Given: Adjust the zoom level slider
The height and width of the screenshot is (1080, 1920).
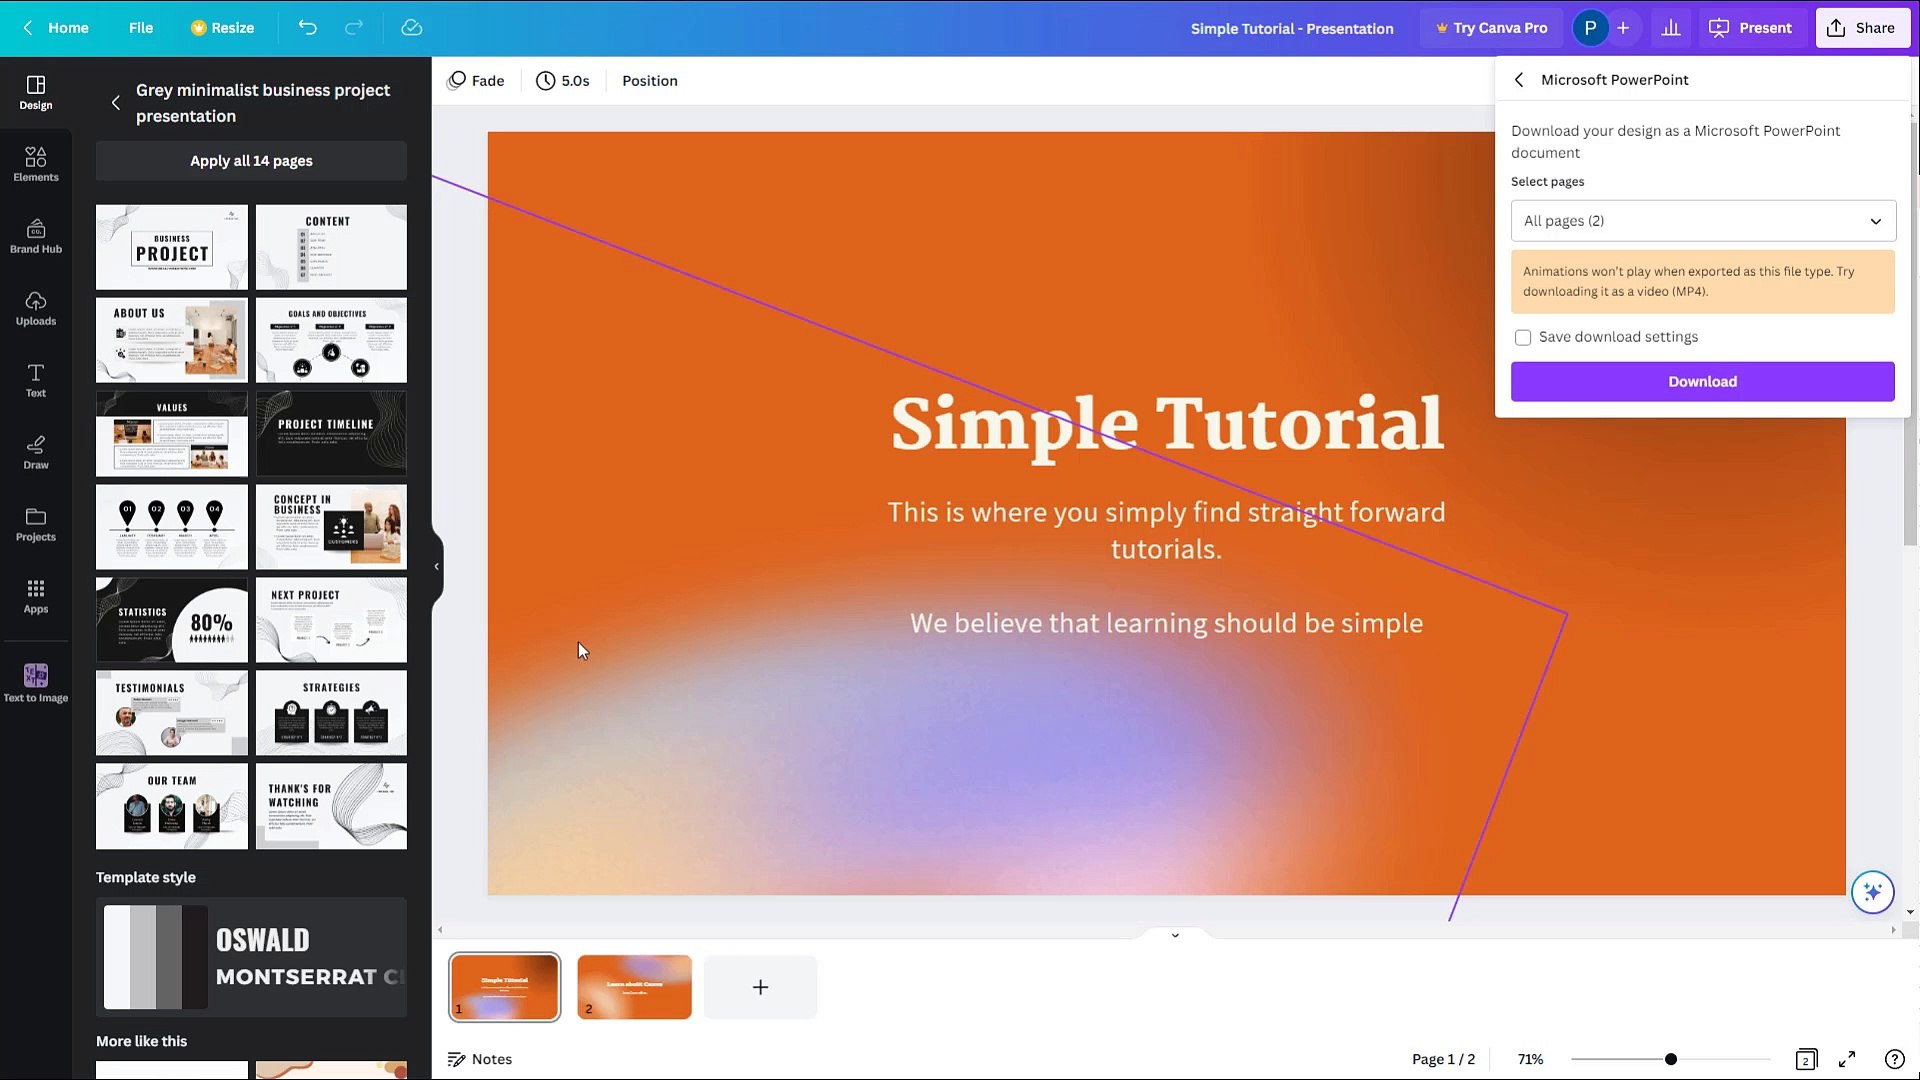Looking at the screenshot, I should 1669,1058.
